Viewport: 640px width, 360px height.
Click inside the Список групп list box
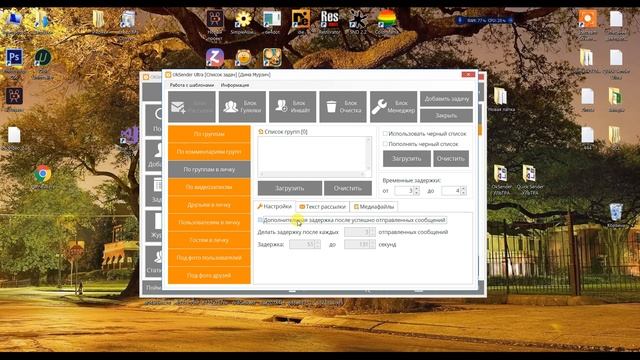pos(312,154)
